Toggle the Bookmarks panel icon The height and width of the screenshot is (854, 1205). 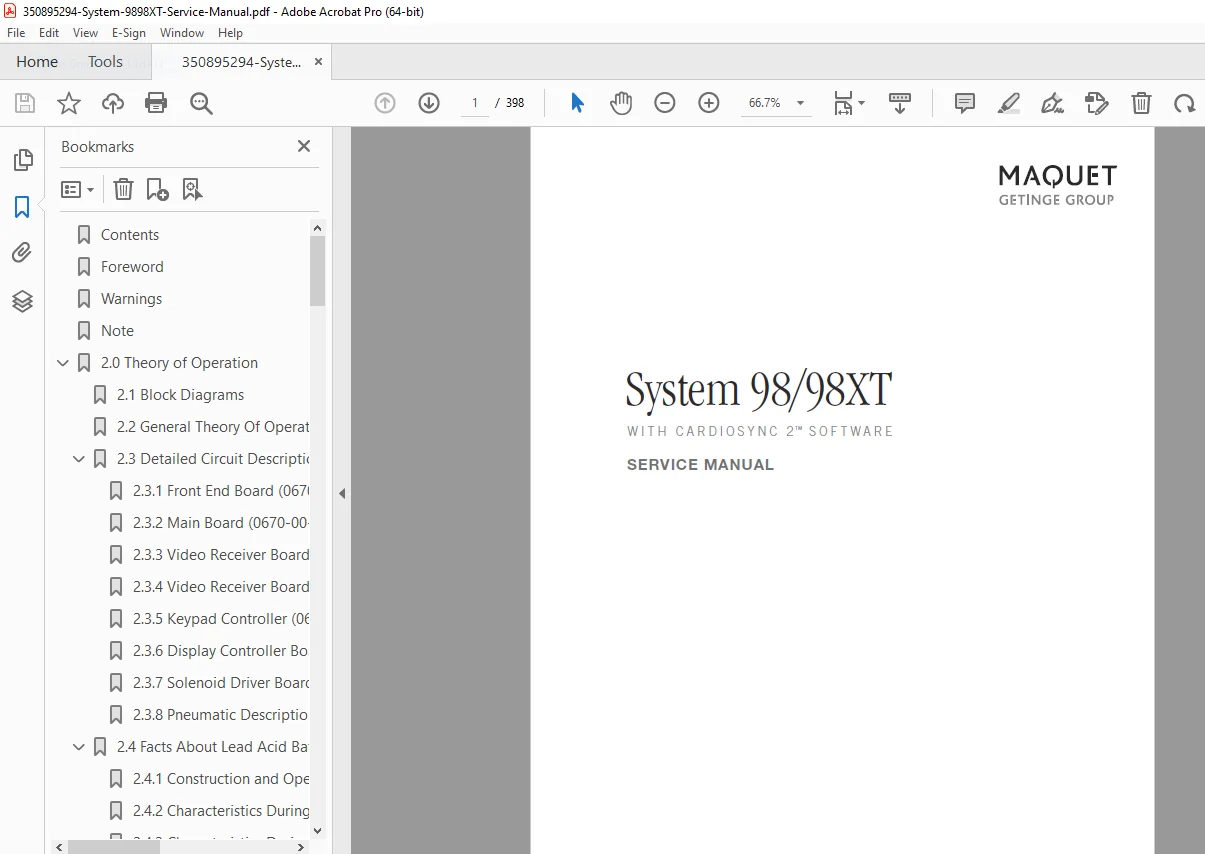click(x=22, y=207)
